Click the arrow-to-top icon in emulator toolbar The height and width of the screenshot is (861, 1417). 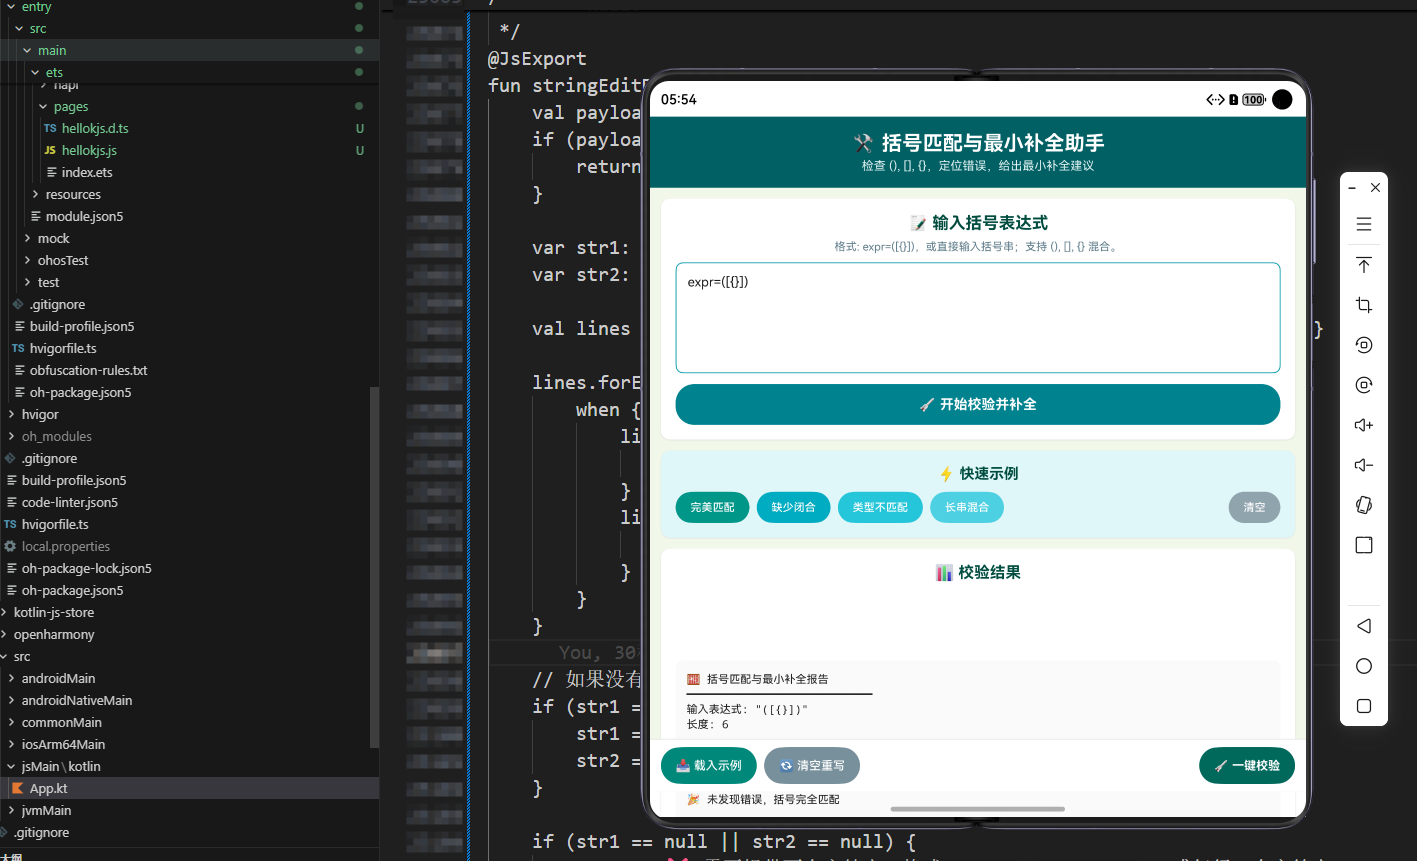(1363, 264)
